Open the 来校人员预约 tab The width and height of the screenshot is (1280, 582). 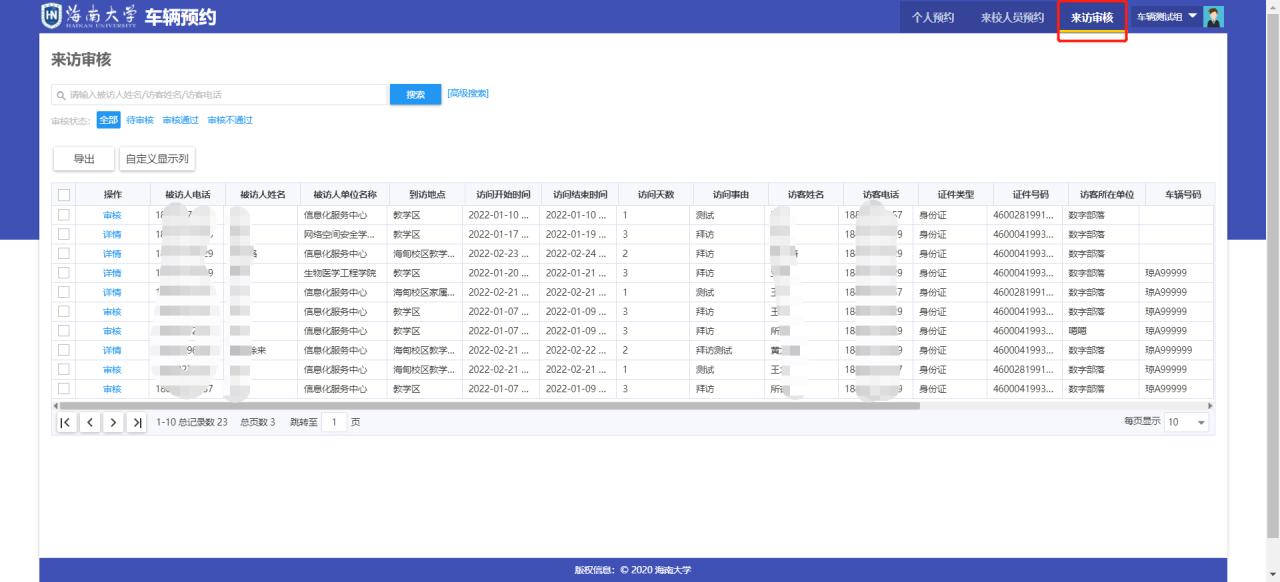[1012, 18]
